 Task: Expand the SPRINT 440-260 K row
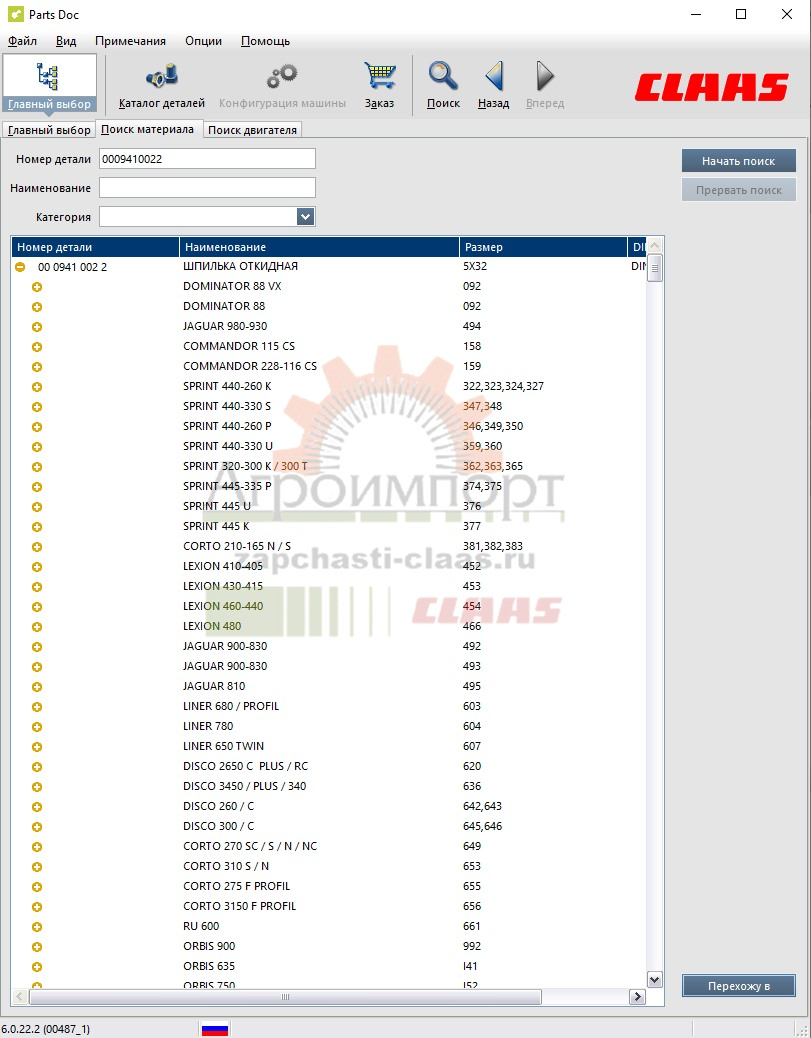[37, 387]
